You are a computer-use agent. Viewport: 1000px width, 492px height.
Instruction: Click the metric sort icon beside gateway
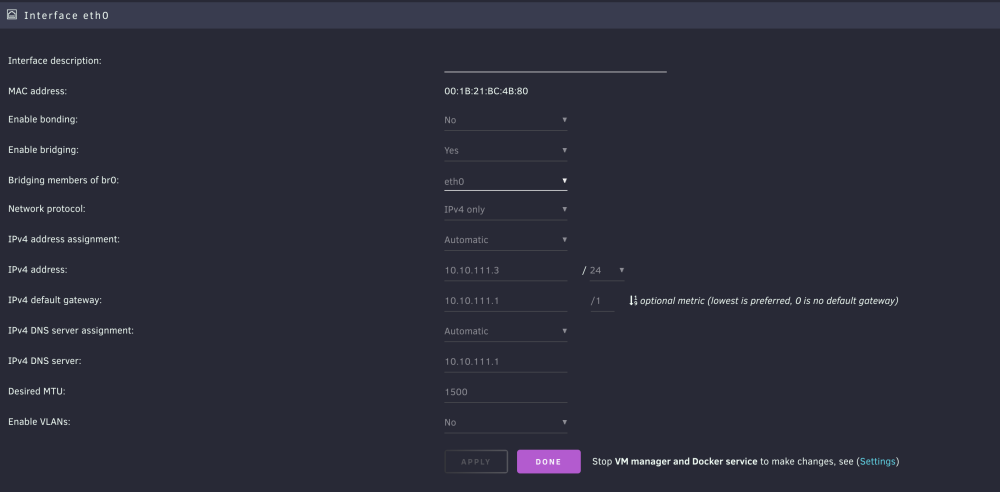tap(633, 301)
